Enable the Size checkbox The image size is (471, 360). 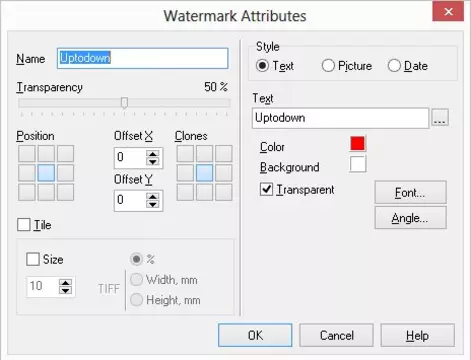[33, 259]
